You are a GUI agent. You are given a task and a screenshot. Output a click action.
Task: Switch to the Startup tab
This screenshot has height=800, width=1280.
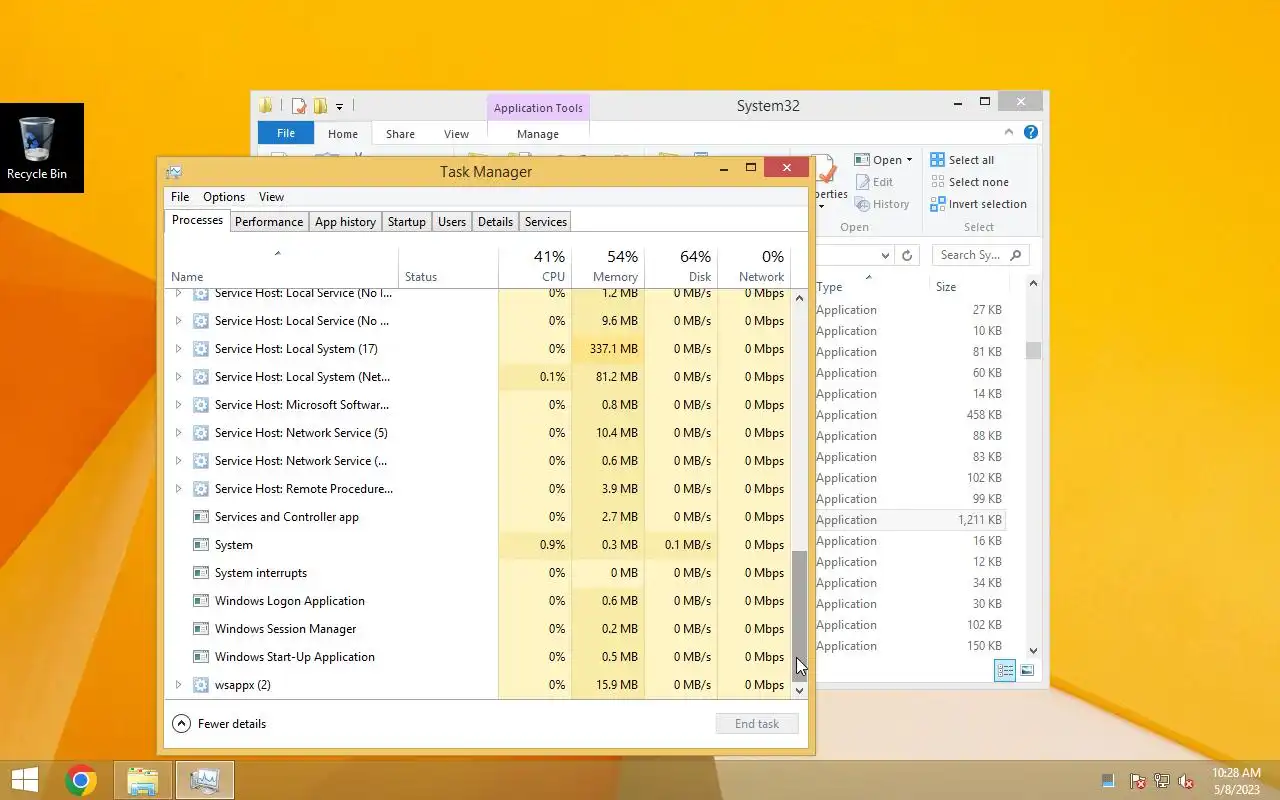[x=407, y=222]
